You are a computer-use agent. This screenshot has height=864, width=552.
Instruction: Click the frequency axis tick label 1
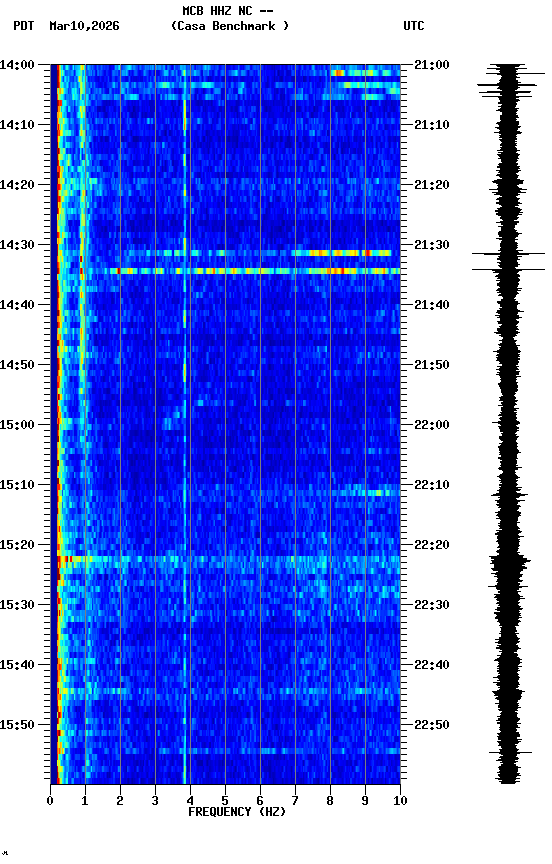(85, 801)
